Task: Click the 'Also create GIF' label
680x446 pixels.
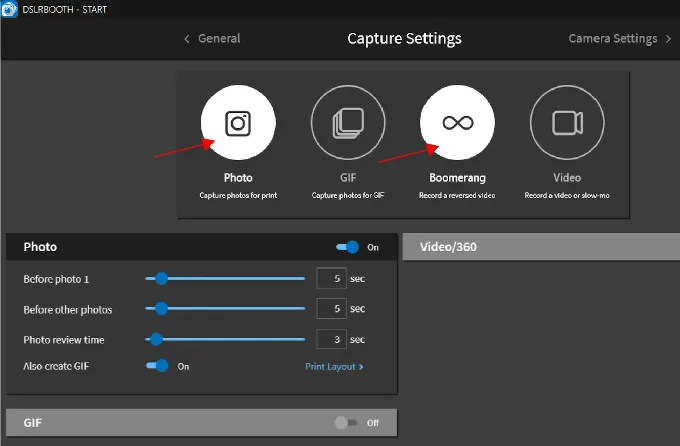Action: (56, 366)
